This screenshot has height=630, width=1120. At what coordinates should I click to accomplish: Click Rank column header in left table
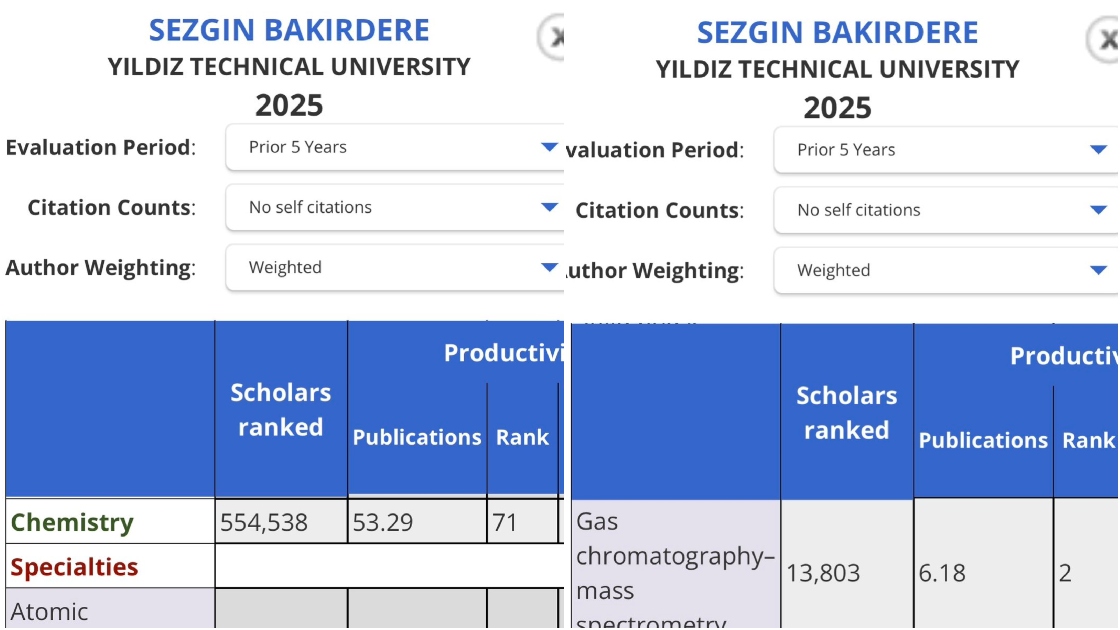pyautogui.click(x=522, y=438)
